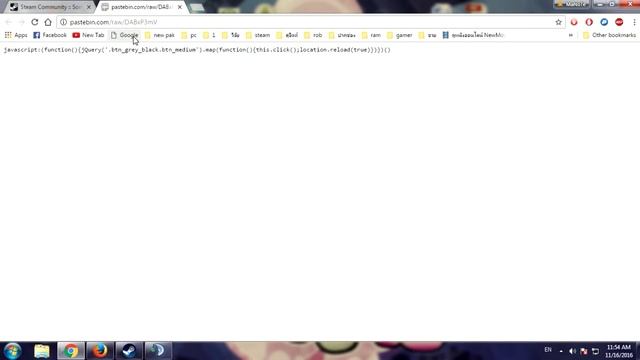
Task: Open the Google bookmark
Action: tap(124, 35)
